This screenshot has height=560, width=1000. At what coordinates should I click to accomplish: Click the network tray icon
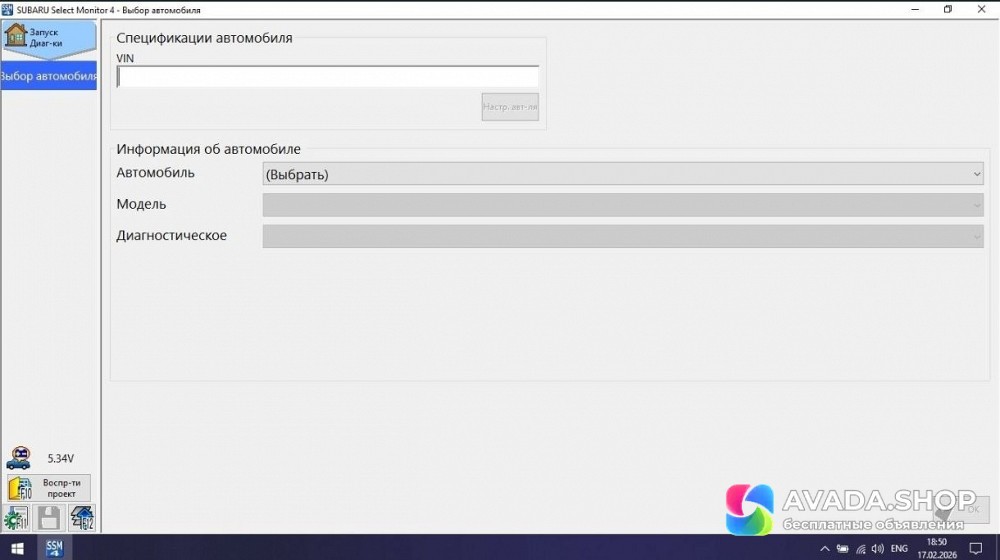[860, 549]
